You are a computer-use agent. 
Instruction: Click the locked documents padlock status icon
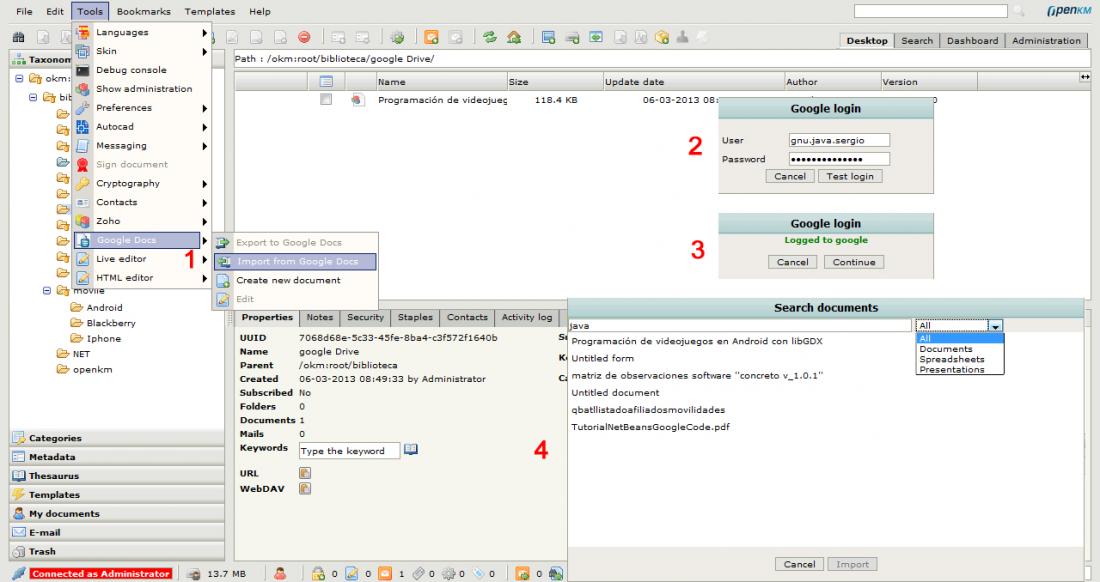point(318,573)
